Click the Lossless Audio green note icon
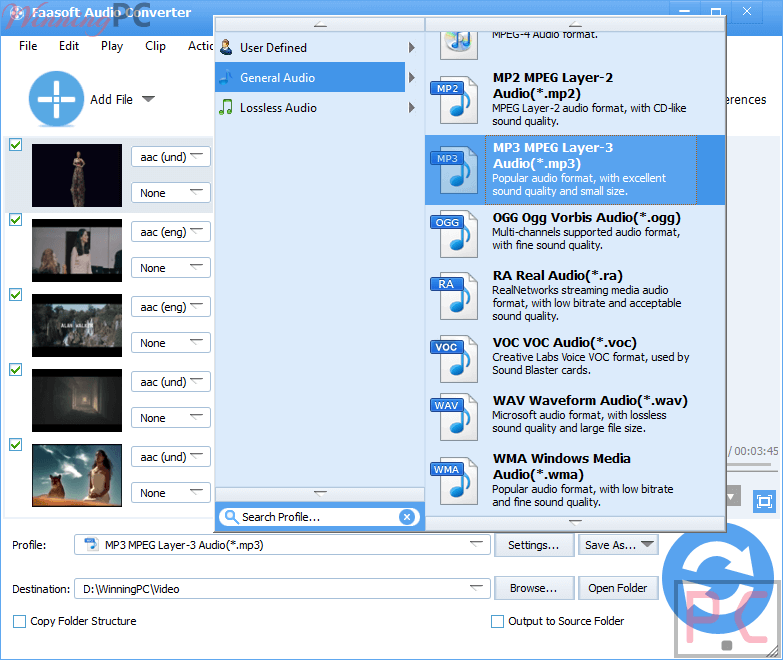 tap(226, 107)
